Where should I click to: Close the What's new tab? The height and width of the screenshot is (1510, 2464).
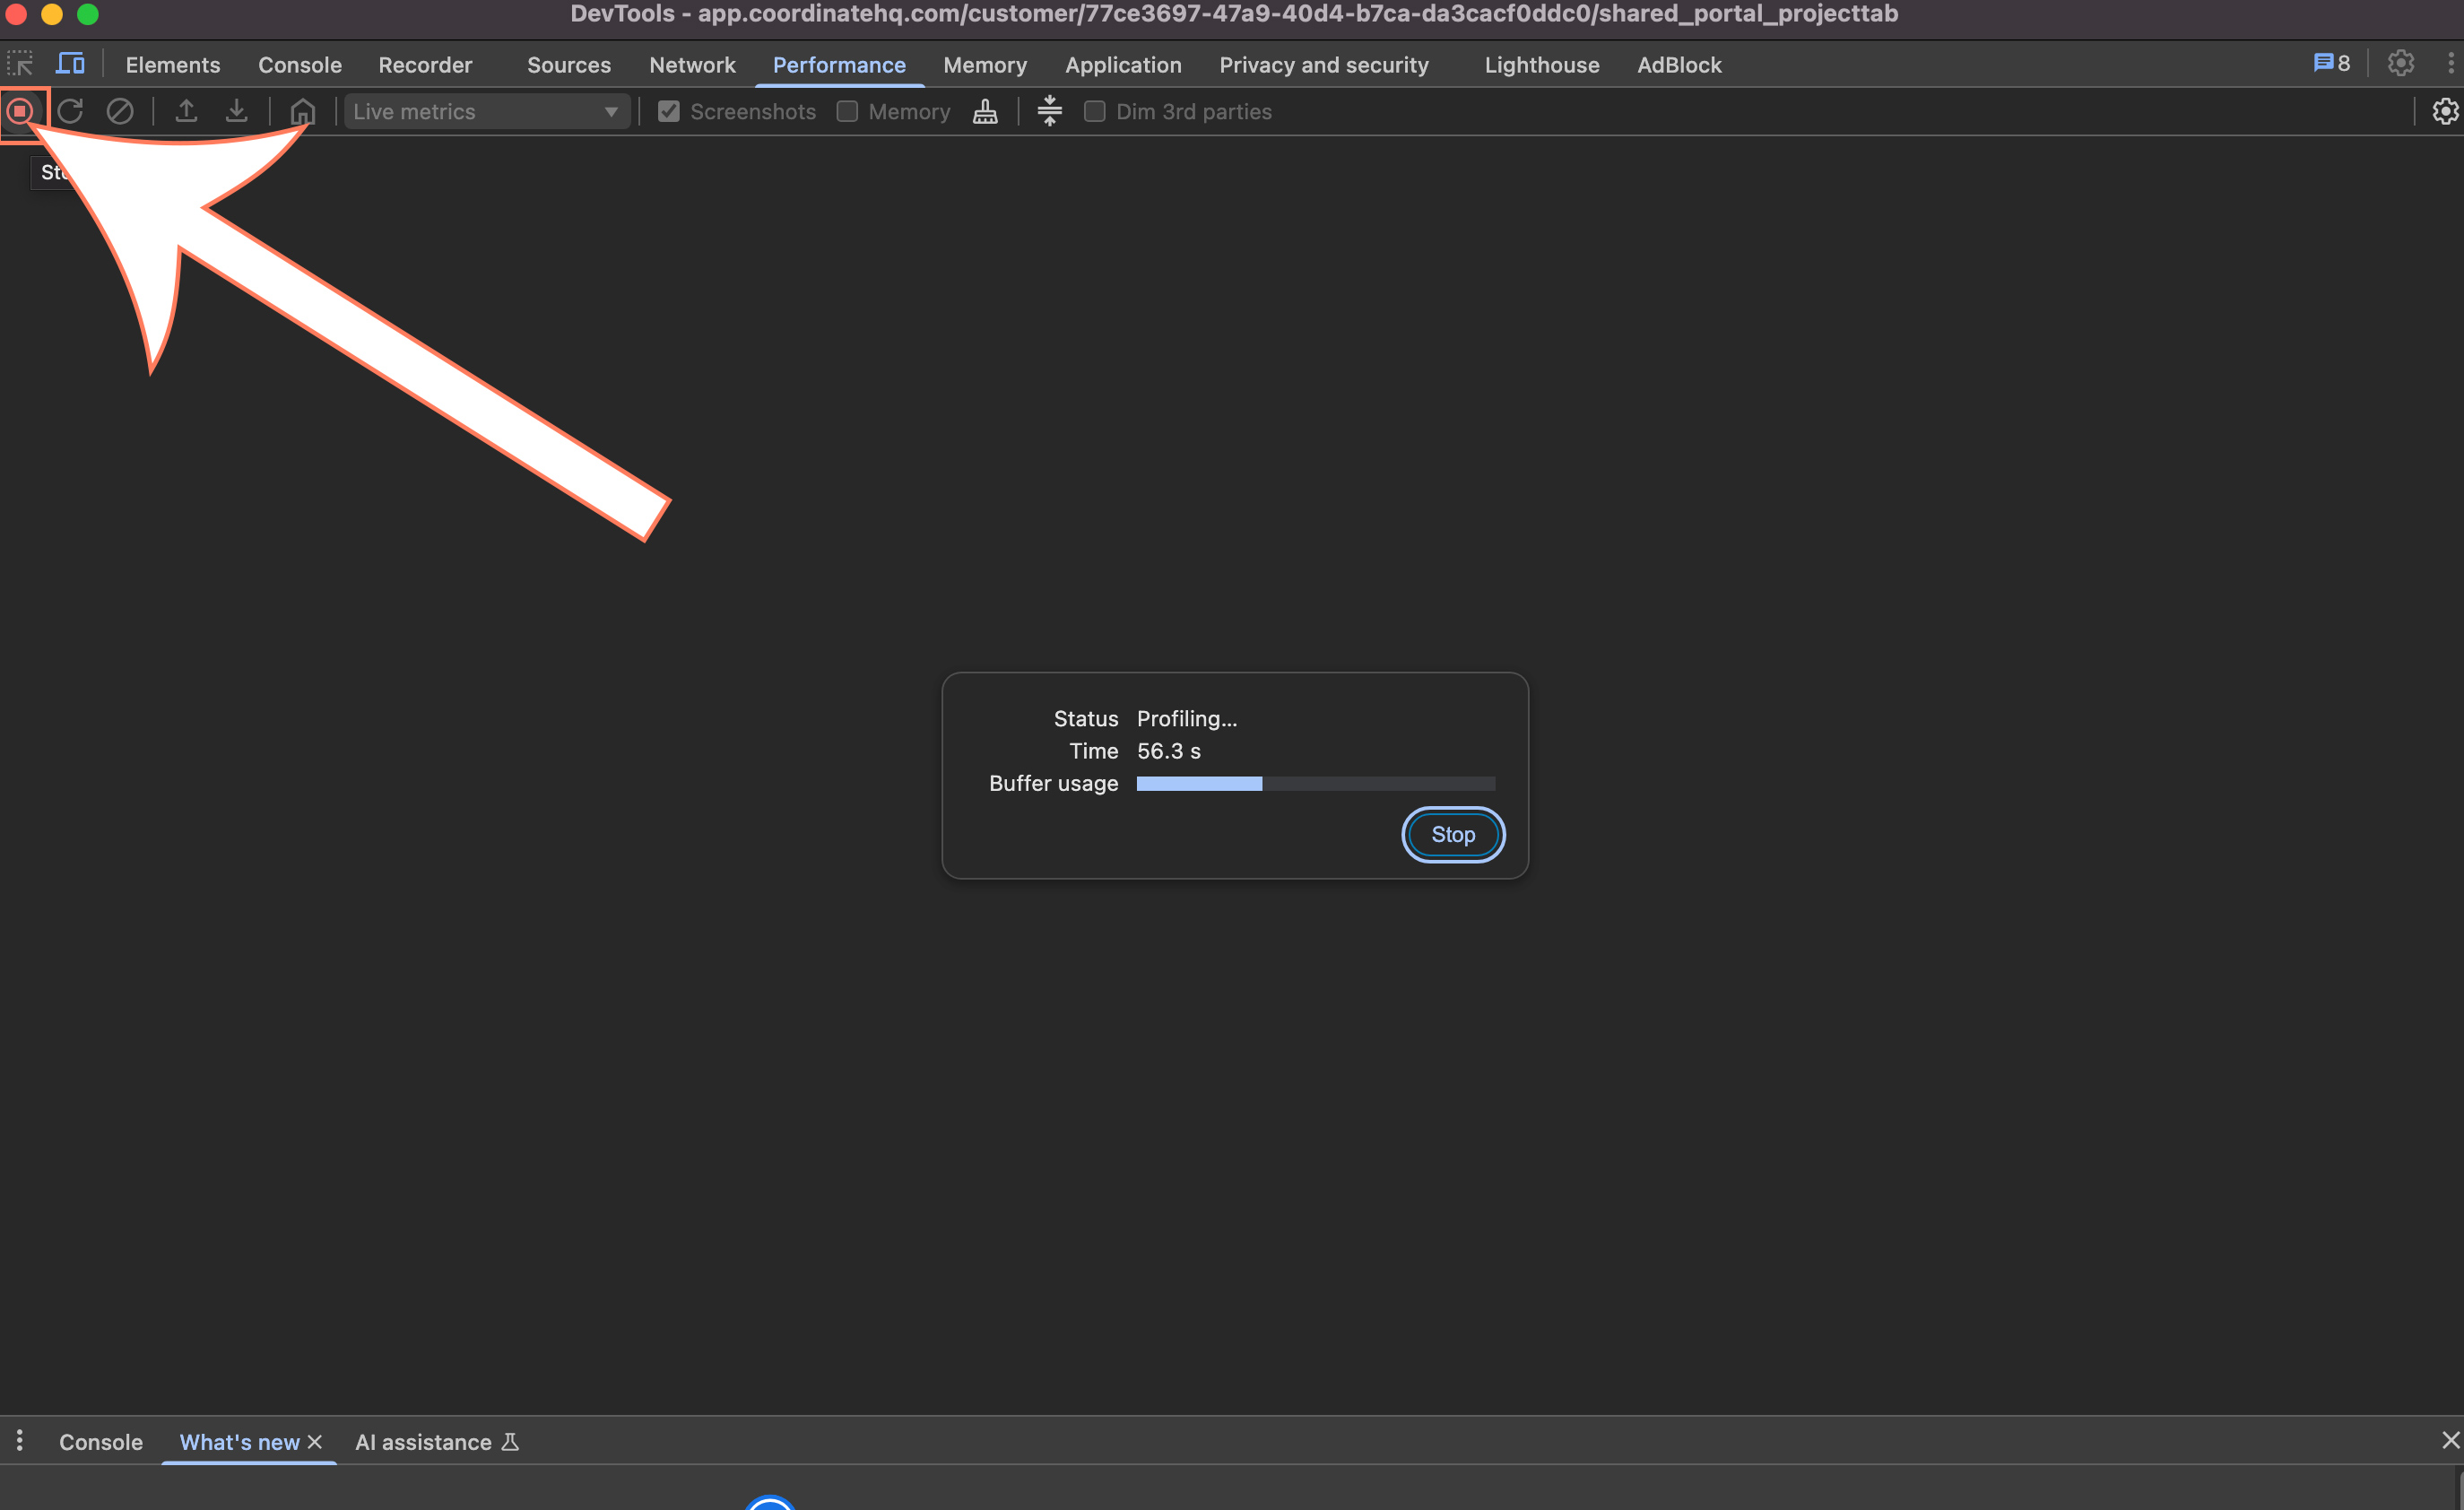(x=315, y=1441)
